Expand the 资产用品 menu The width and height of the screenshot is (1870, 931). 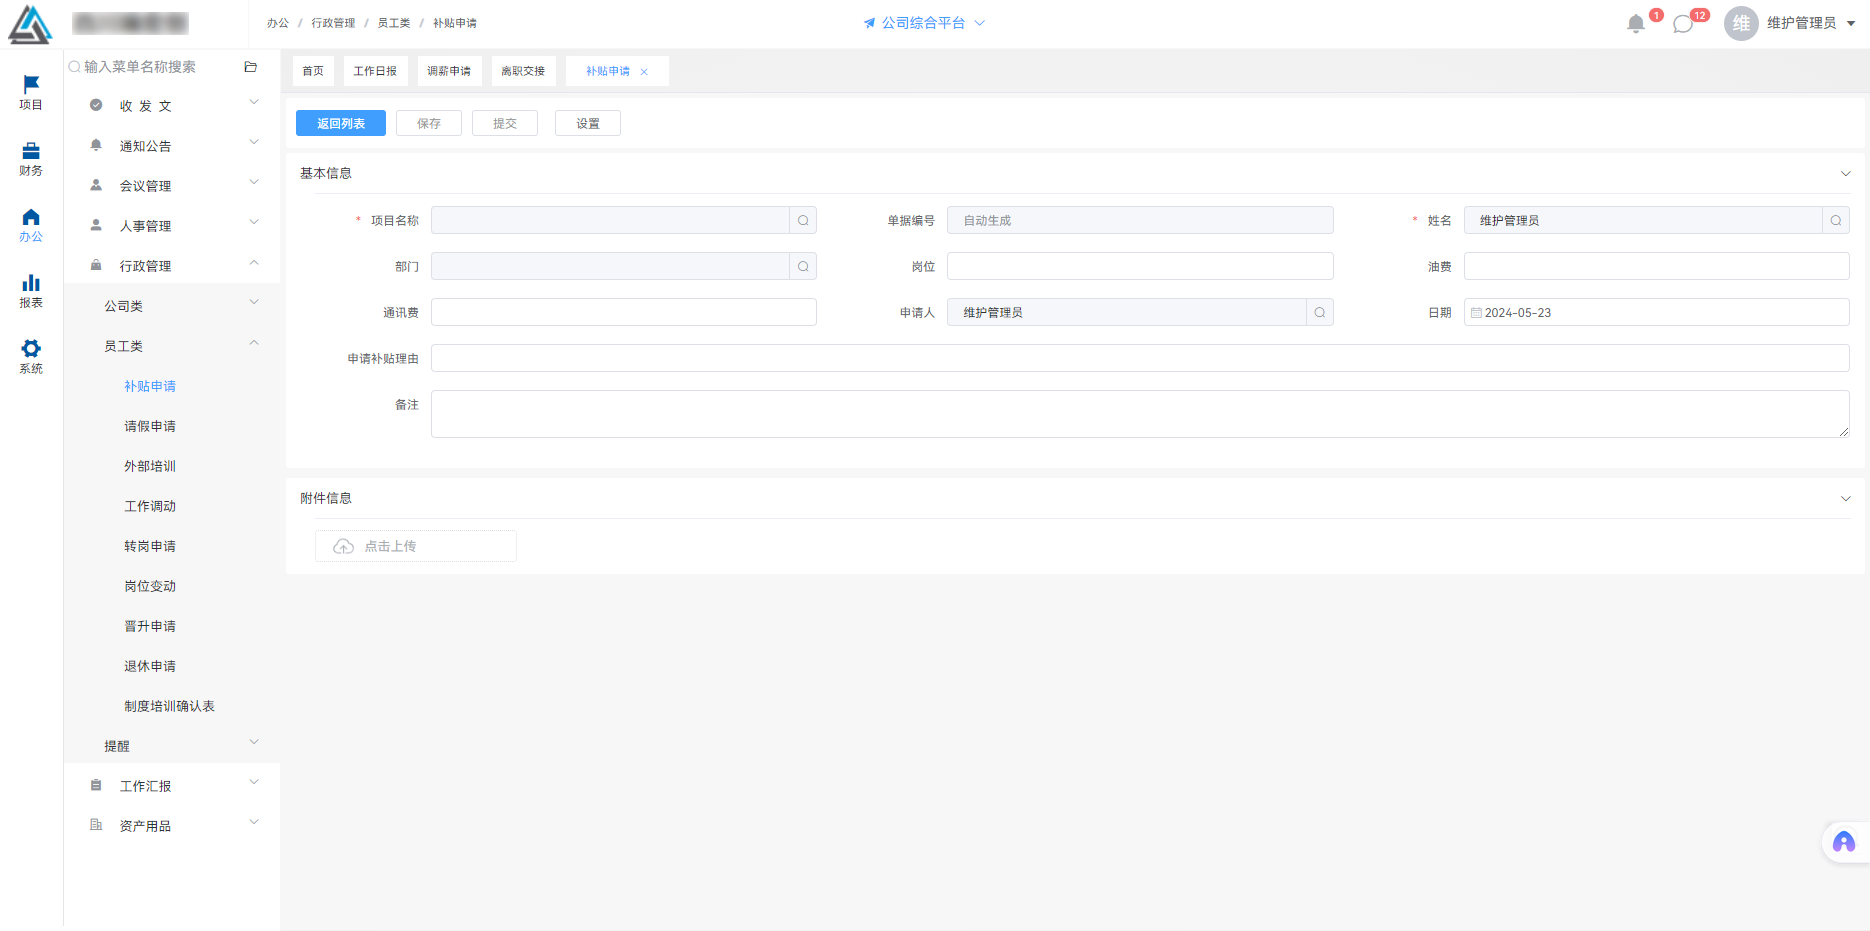click(x=171, y=826)
